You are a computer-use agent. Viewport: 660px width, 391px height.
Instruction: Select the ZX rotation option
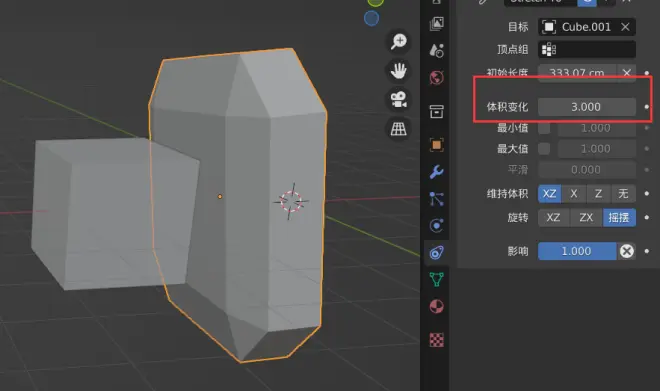coord(586,218)
